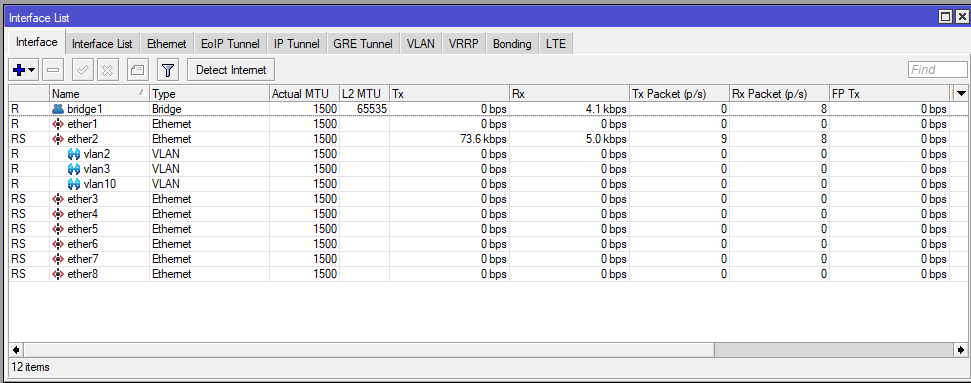Viewport: 971px width, 383px height.
Task: Click the 65535 L2 MTU value
Action: click(372, 109)
